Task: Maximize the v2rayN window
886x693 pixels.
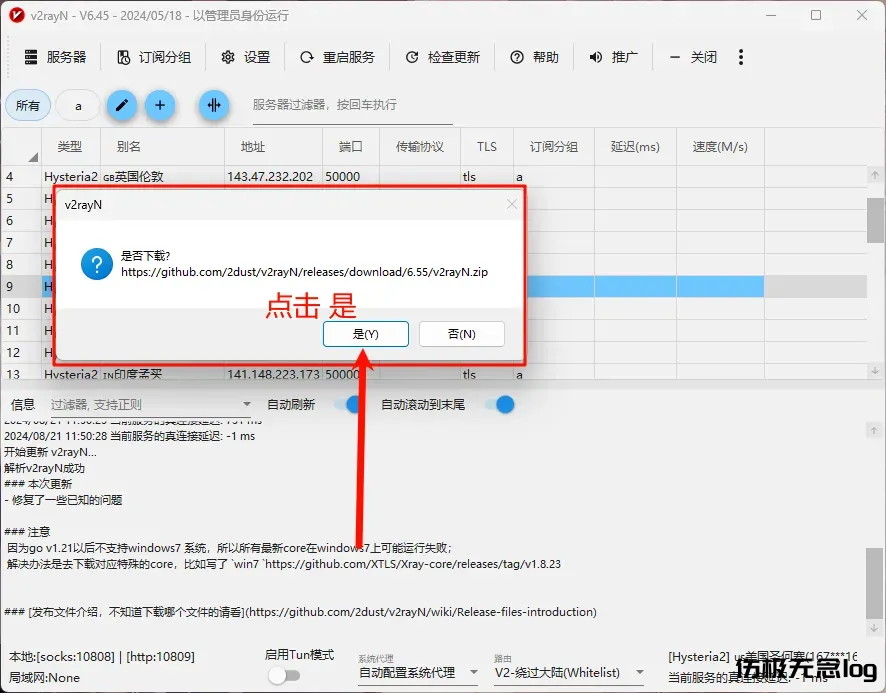Action: (x=815, y=15)
